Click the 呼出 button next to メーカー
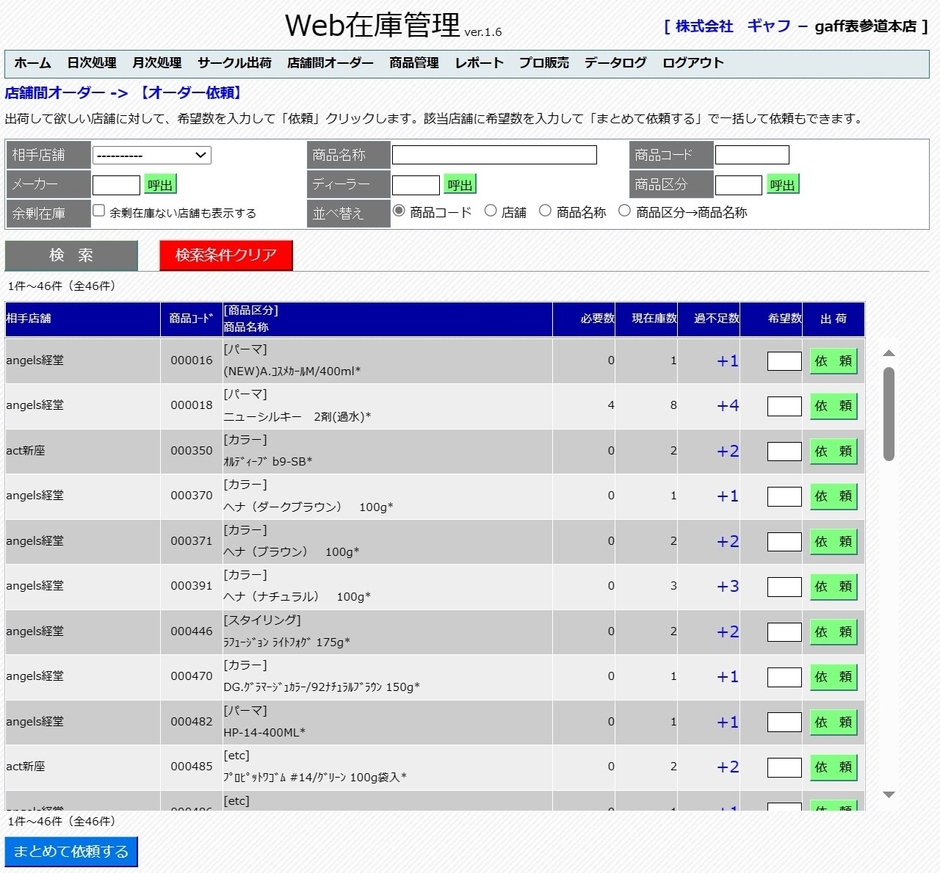The image size is (940, 873). click(160, 185)
